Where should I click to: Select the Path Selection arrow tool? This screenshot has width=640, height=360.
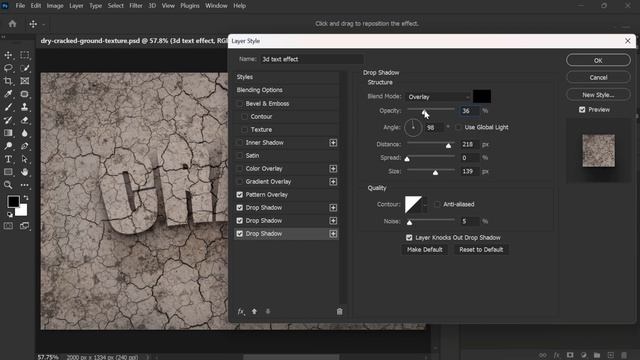[24, 159]
